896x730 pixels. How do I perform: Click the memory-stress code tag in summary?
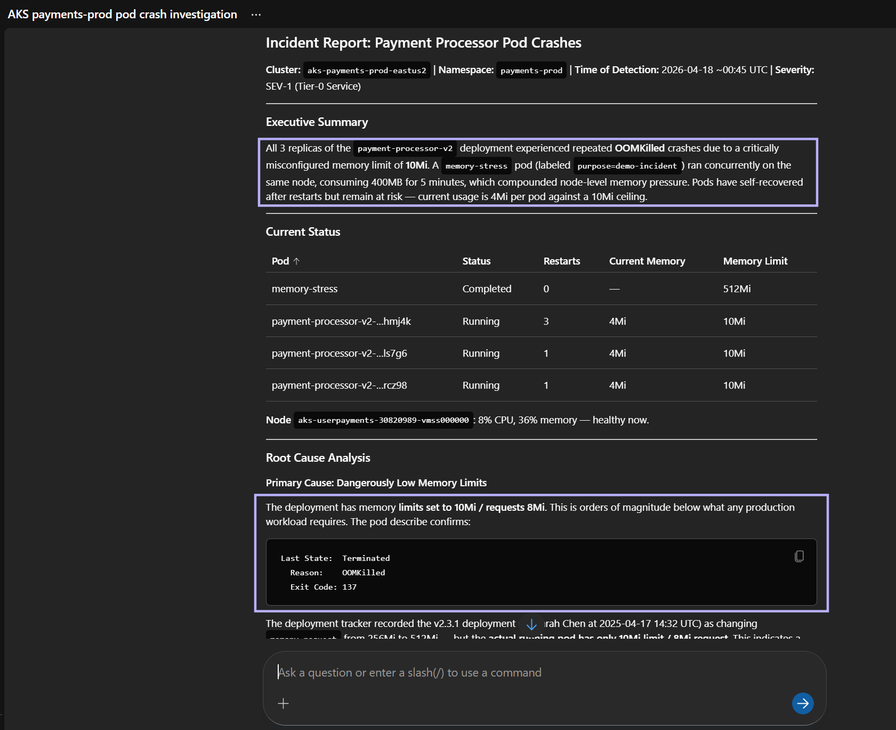(x=476, y=166)
